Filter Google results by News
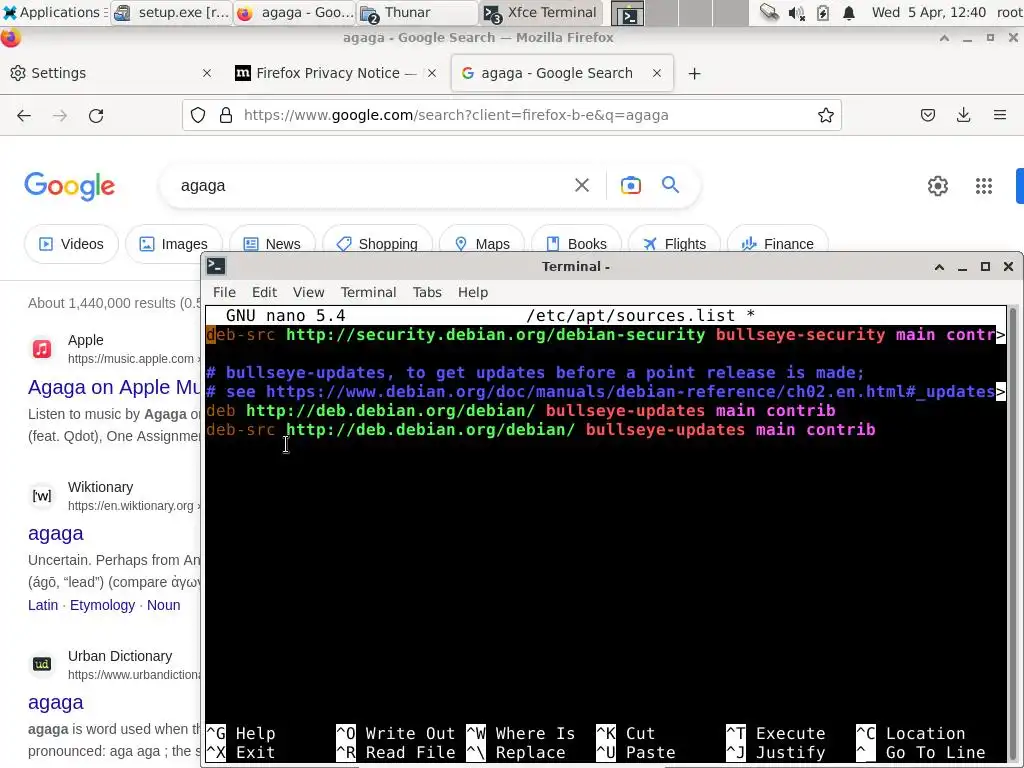Screen dimensions: 1024x768 (272, 244)
